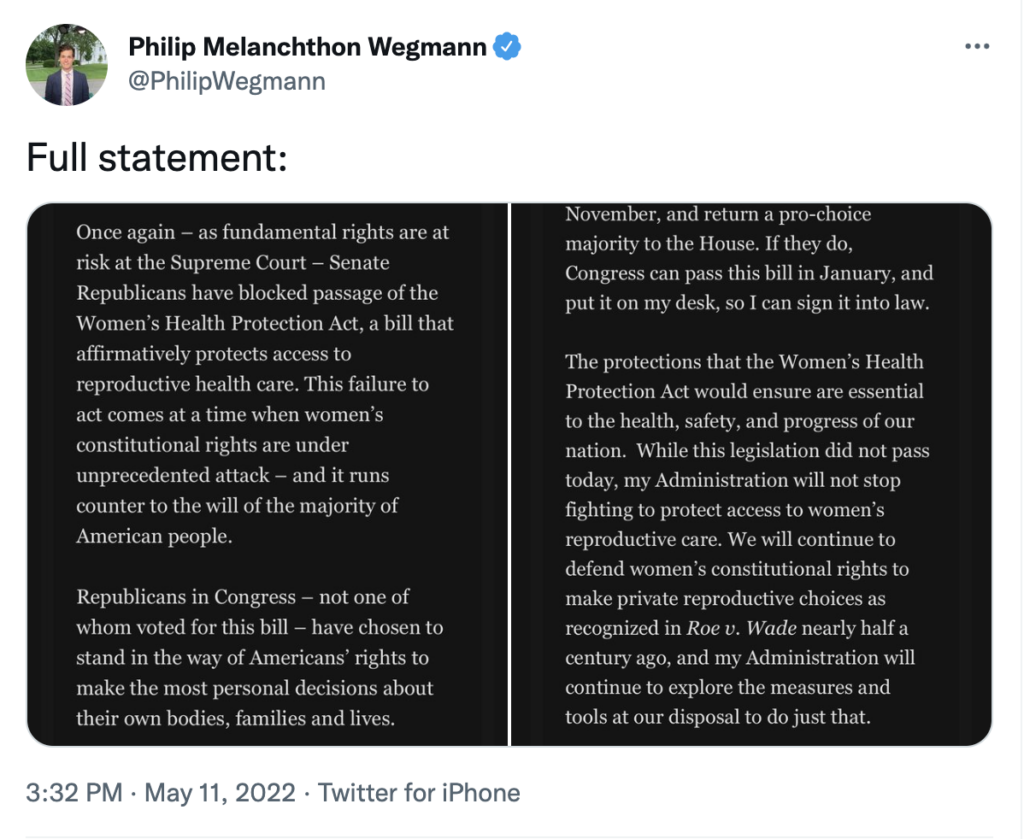This screenshot has width=1024, height=839.
Task: Click 'tools at our disposal' closing line
Action: (x=717, y=717)
